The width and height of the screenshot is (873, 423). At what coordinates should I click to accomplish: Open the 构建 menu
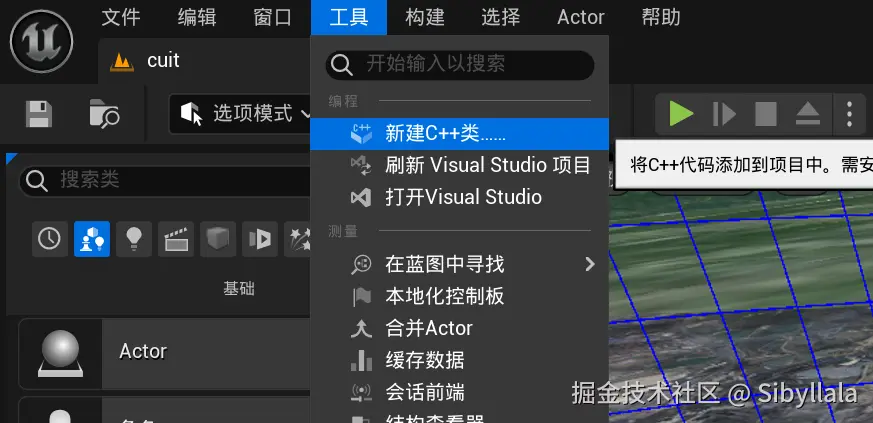point(425,17)
